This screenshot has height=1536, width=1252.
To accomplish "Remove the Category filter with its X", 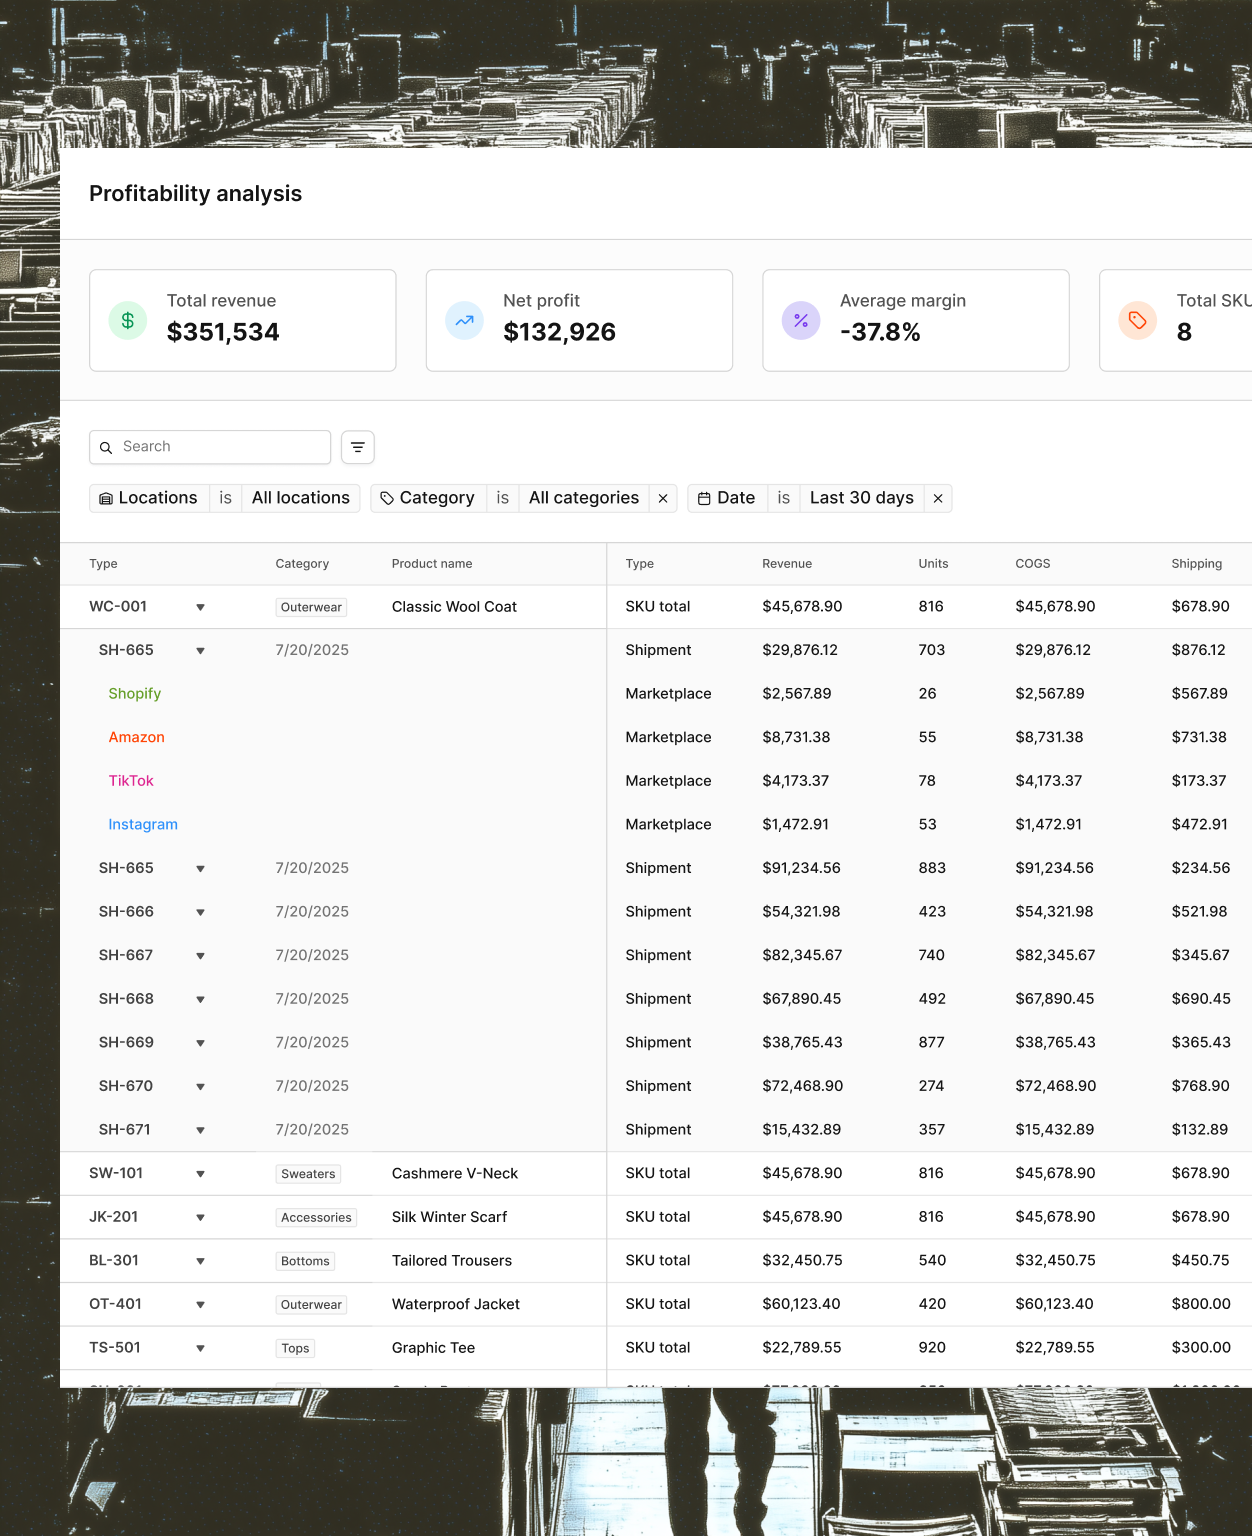I will [x=663, y=498].
